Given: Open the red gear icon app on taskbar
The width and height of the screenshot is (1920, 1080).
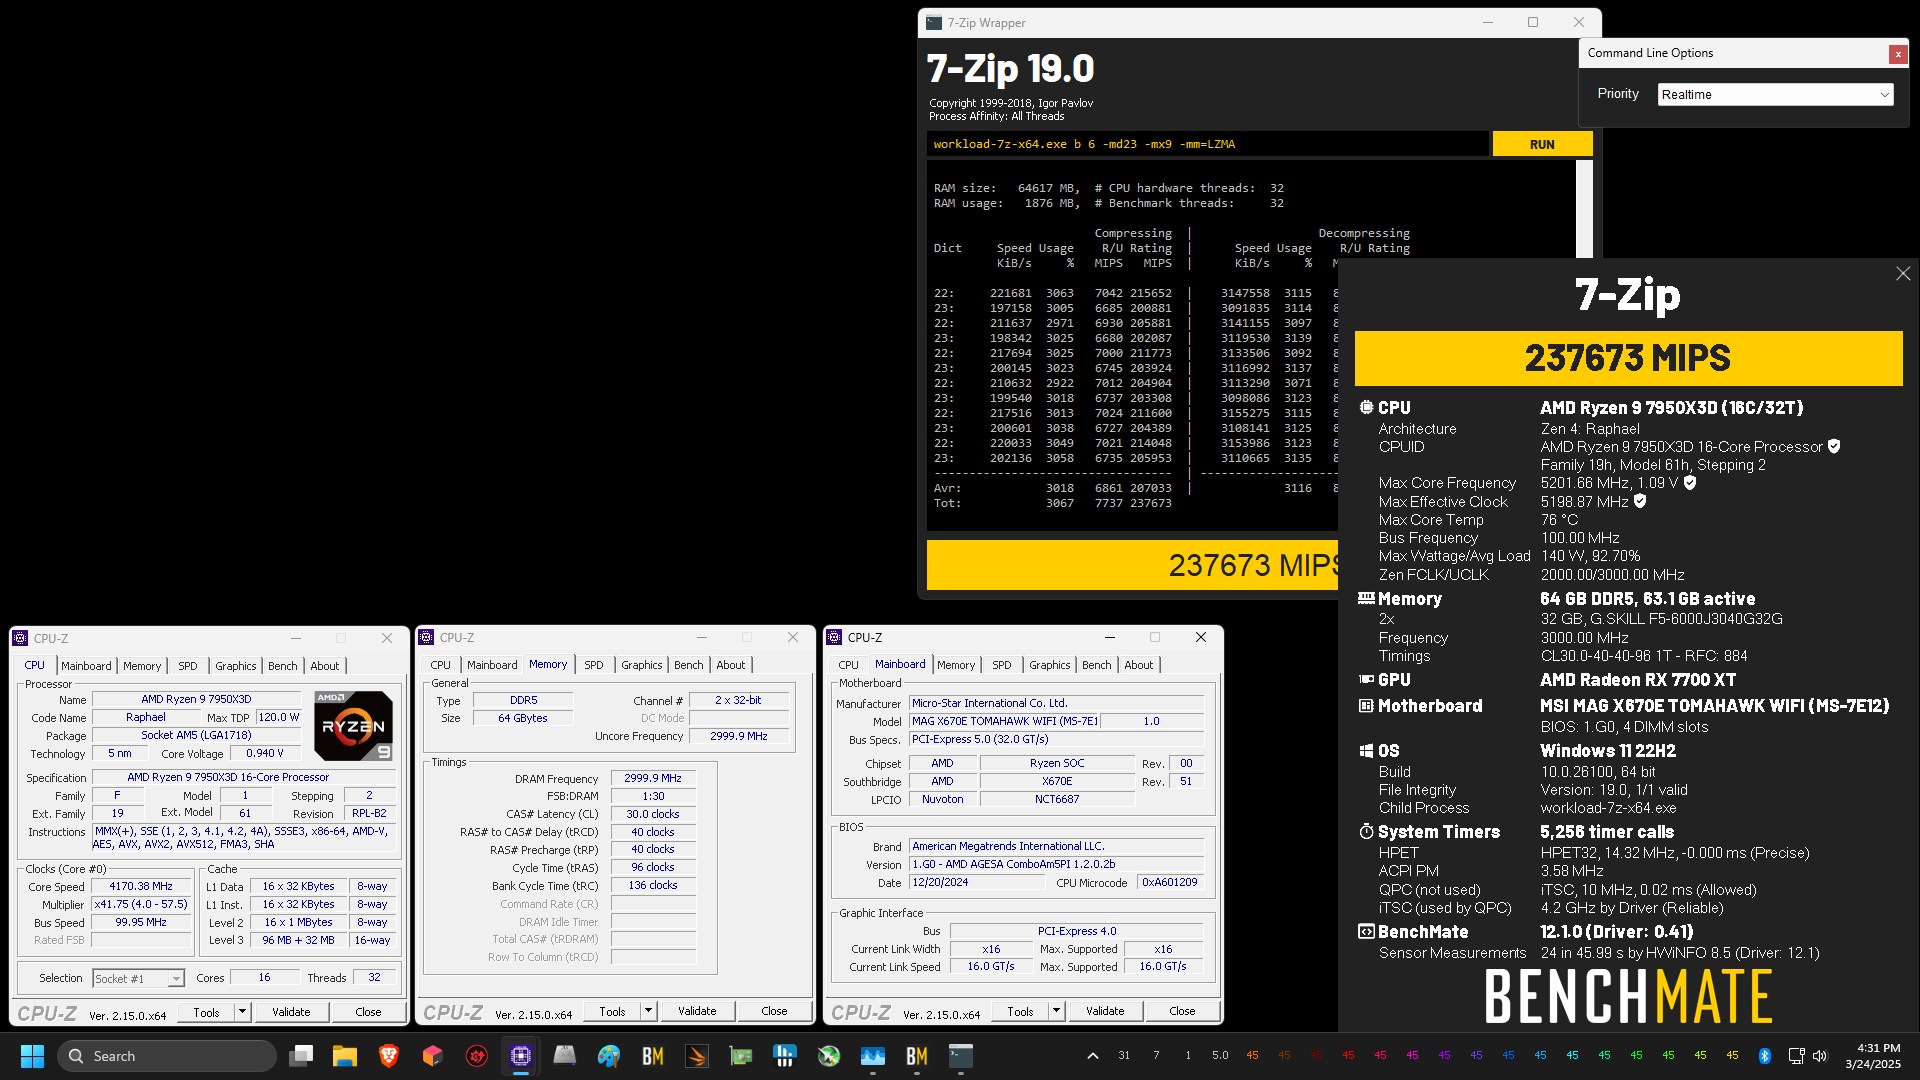Looking at the screenshot, I should (477, 1056).
